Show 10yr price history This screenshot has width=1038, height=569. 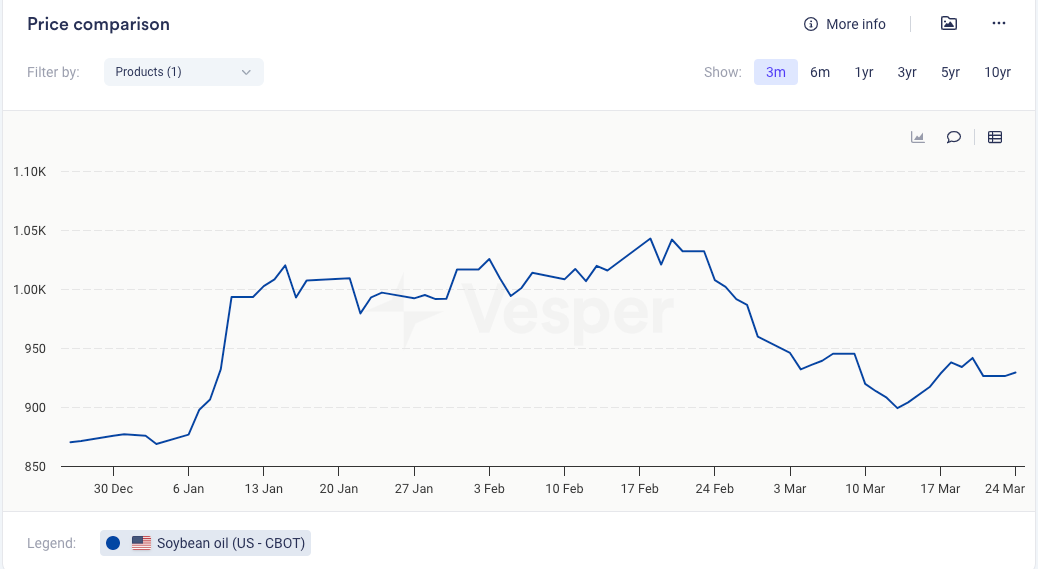tap(997, 72)
